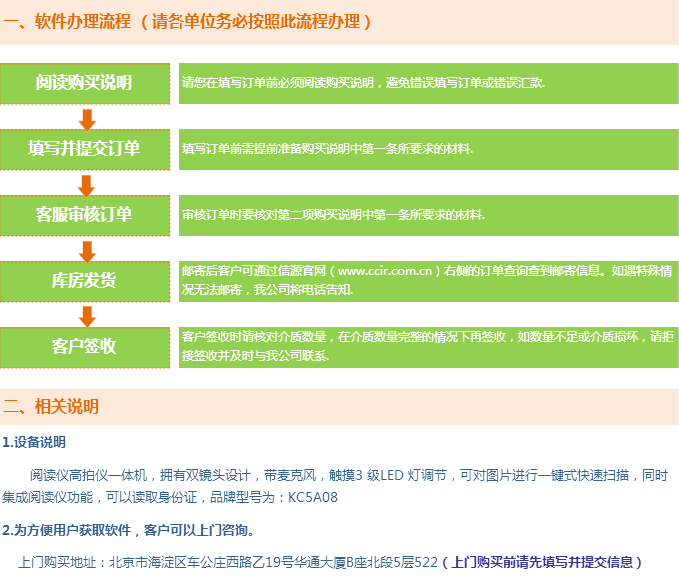679x578 pixels.
Task: Choose the 客服审核订单 step box
Action: (x=85, y=215)
